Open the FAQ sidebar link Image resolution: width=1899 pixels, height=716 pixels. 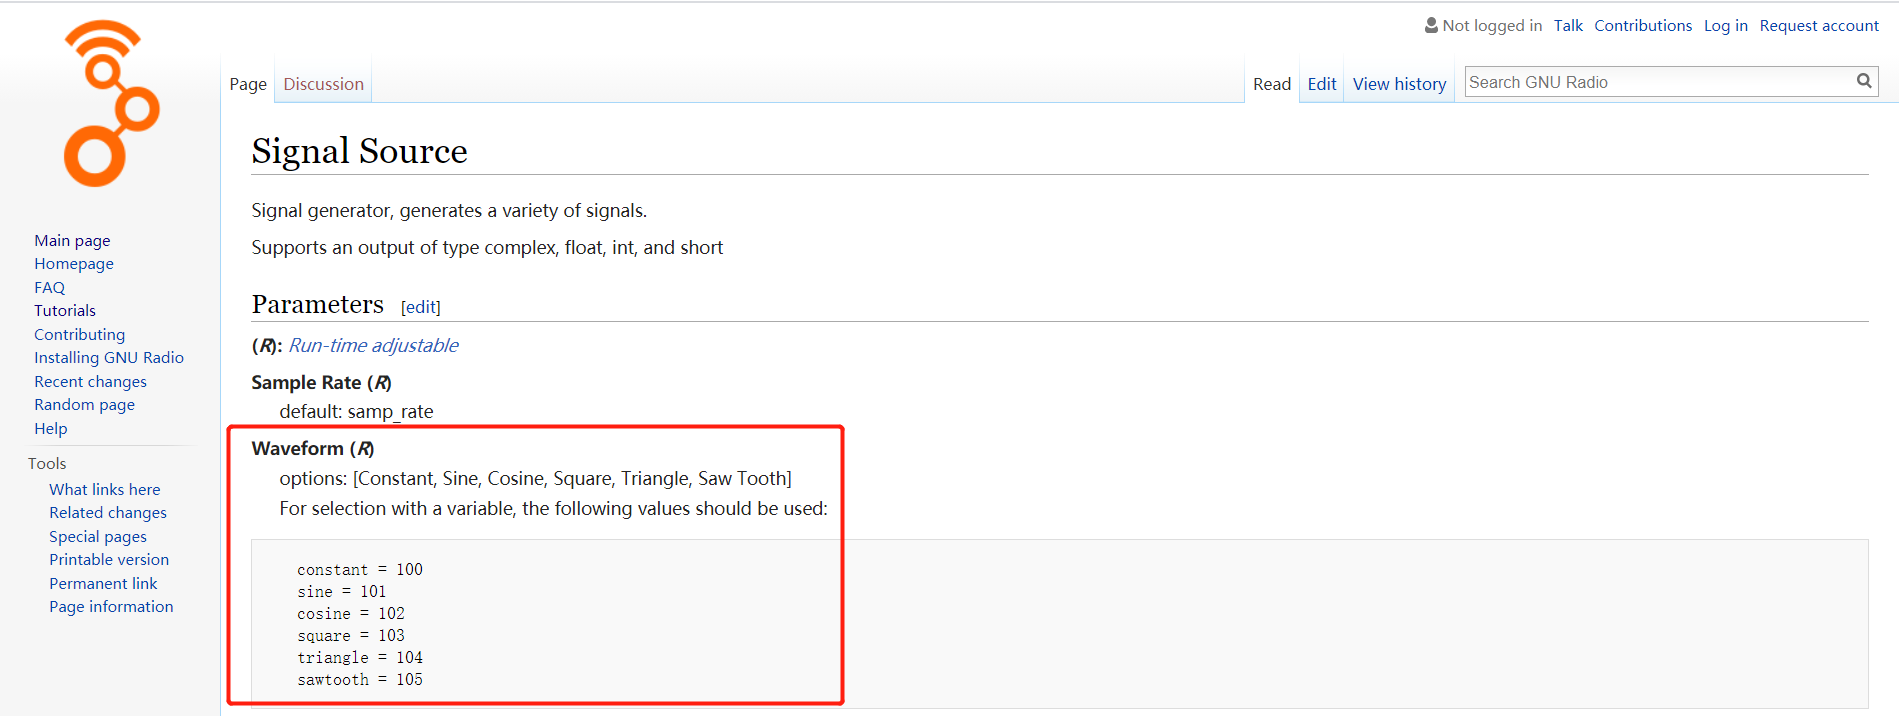click(49, 287)
